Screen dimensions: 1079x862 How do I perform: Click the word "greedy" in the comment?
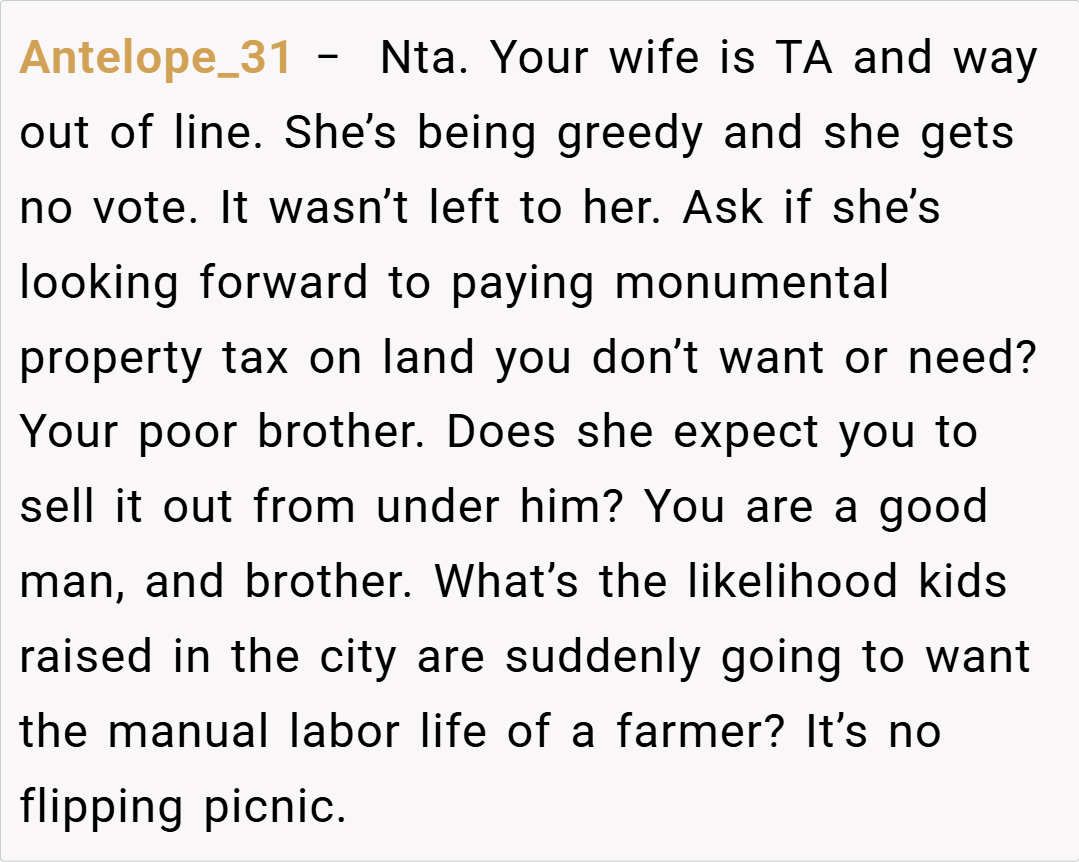point(630,134)
